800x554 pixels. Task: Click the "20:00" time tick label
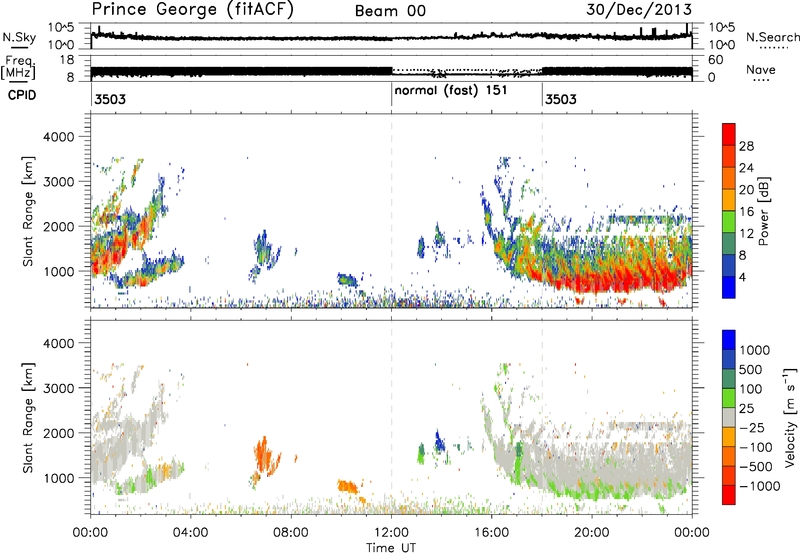click(x=592, y=533)
